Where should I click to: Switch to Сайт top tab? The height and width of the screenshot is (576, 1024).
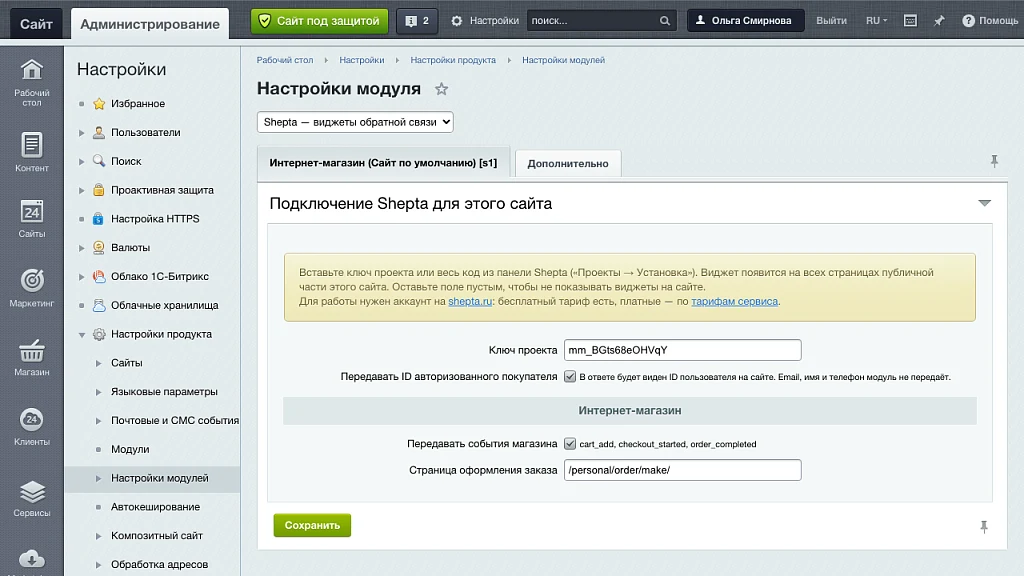coord(36,24)
